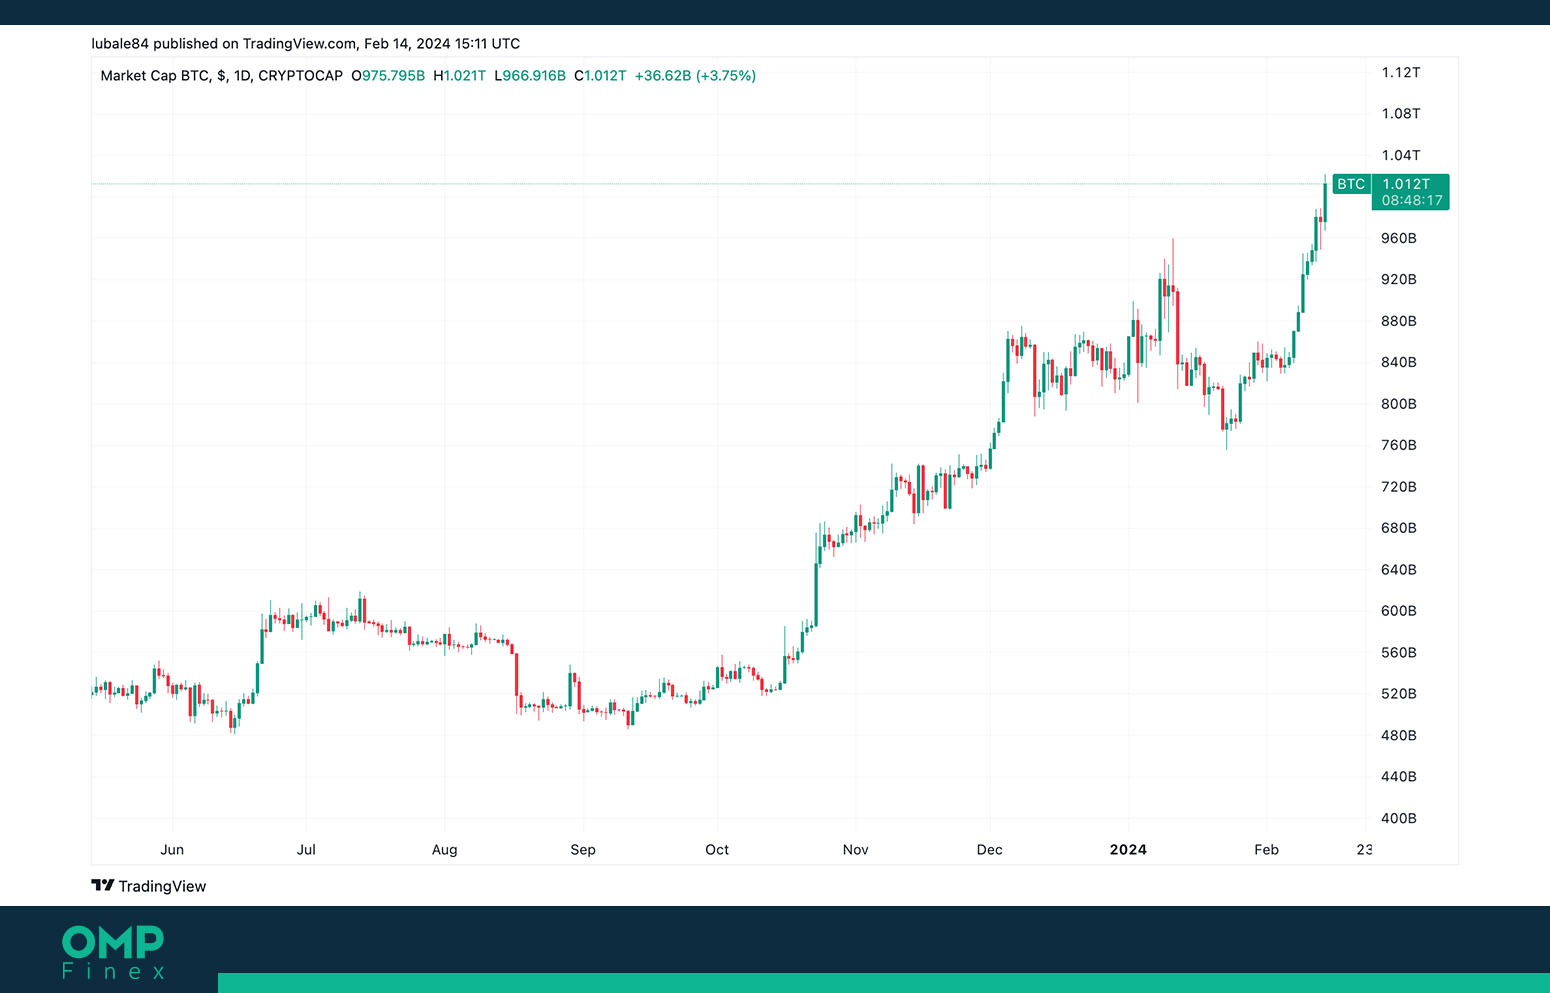Viewport: 1550px width, 993px height.
Task: Click the 840B level on the price axis
Action: tap(1399, 363)
